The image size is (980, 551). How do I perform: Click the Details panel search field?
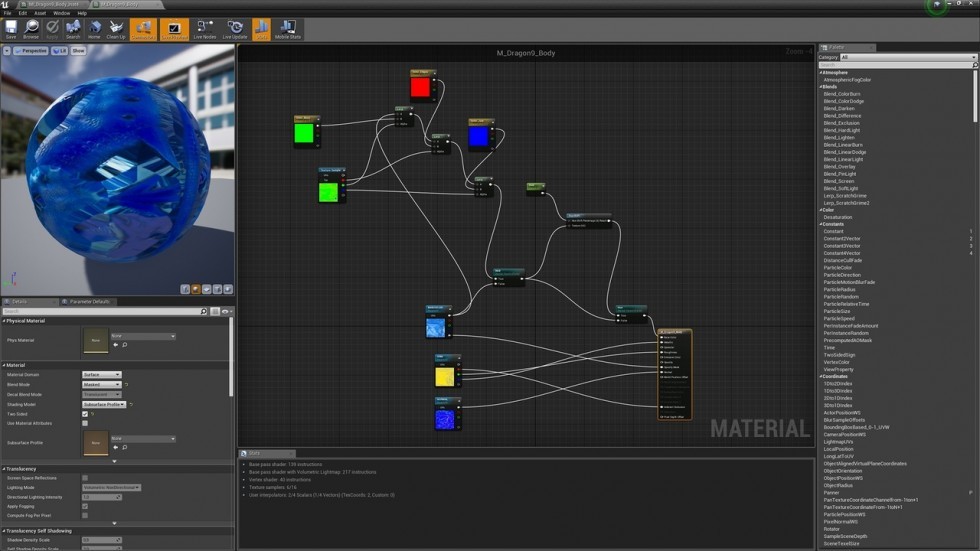[104, 311]
